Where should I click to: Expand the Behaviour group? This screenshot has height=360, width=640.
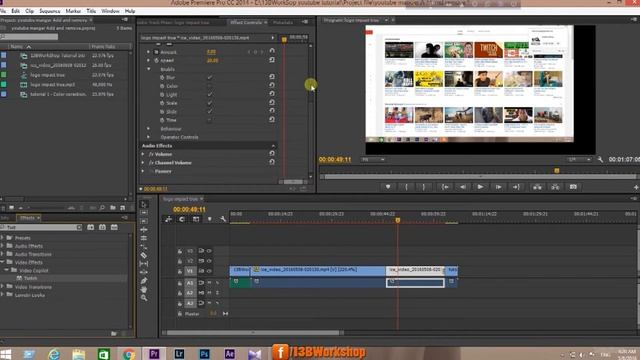click(148, 129)
